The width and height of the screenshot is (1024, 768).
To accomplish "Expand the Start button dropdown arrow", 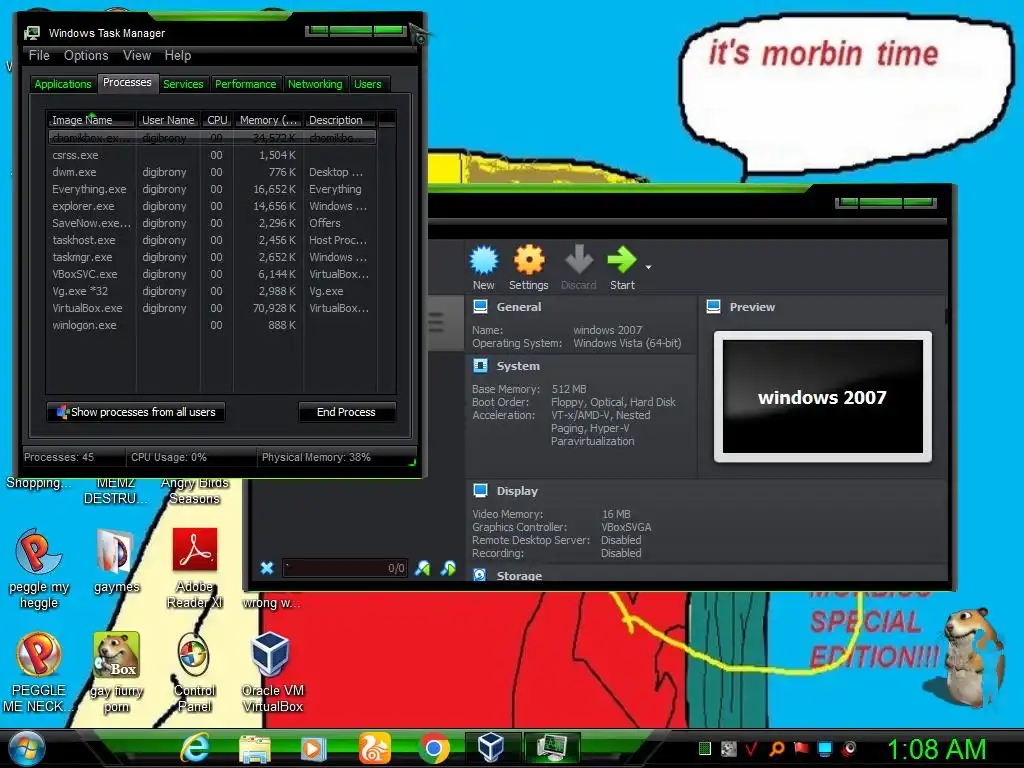I will pos(648,267).
